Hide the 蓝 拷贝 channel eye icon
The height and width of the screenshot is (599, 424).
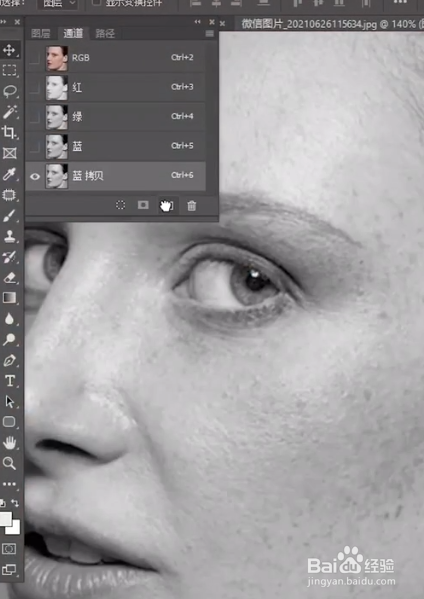pyautogui.click(x=35, y=176)
